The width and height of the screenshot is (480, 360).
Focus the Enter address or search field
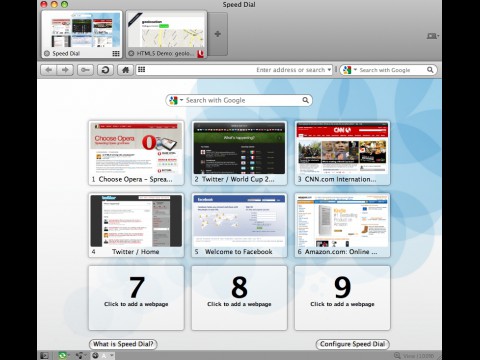tap(234, 70)
